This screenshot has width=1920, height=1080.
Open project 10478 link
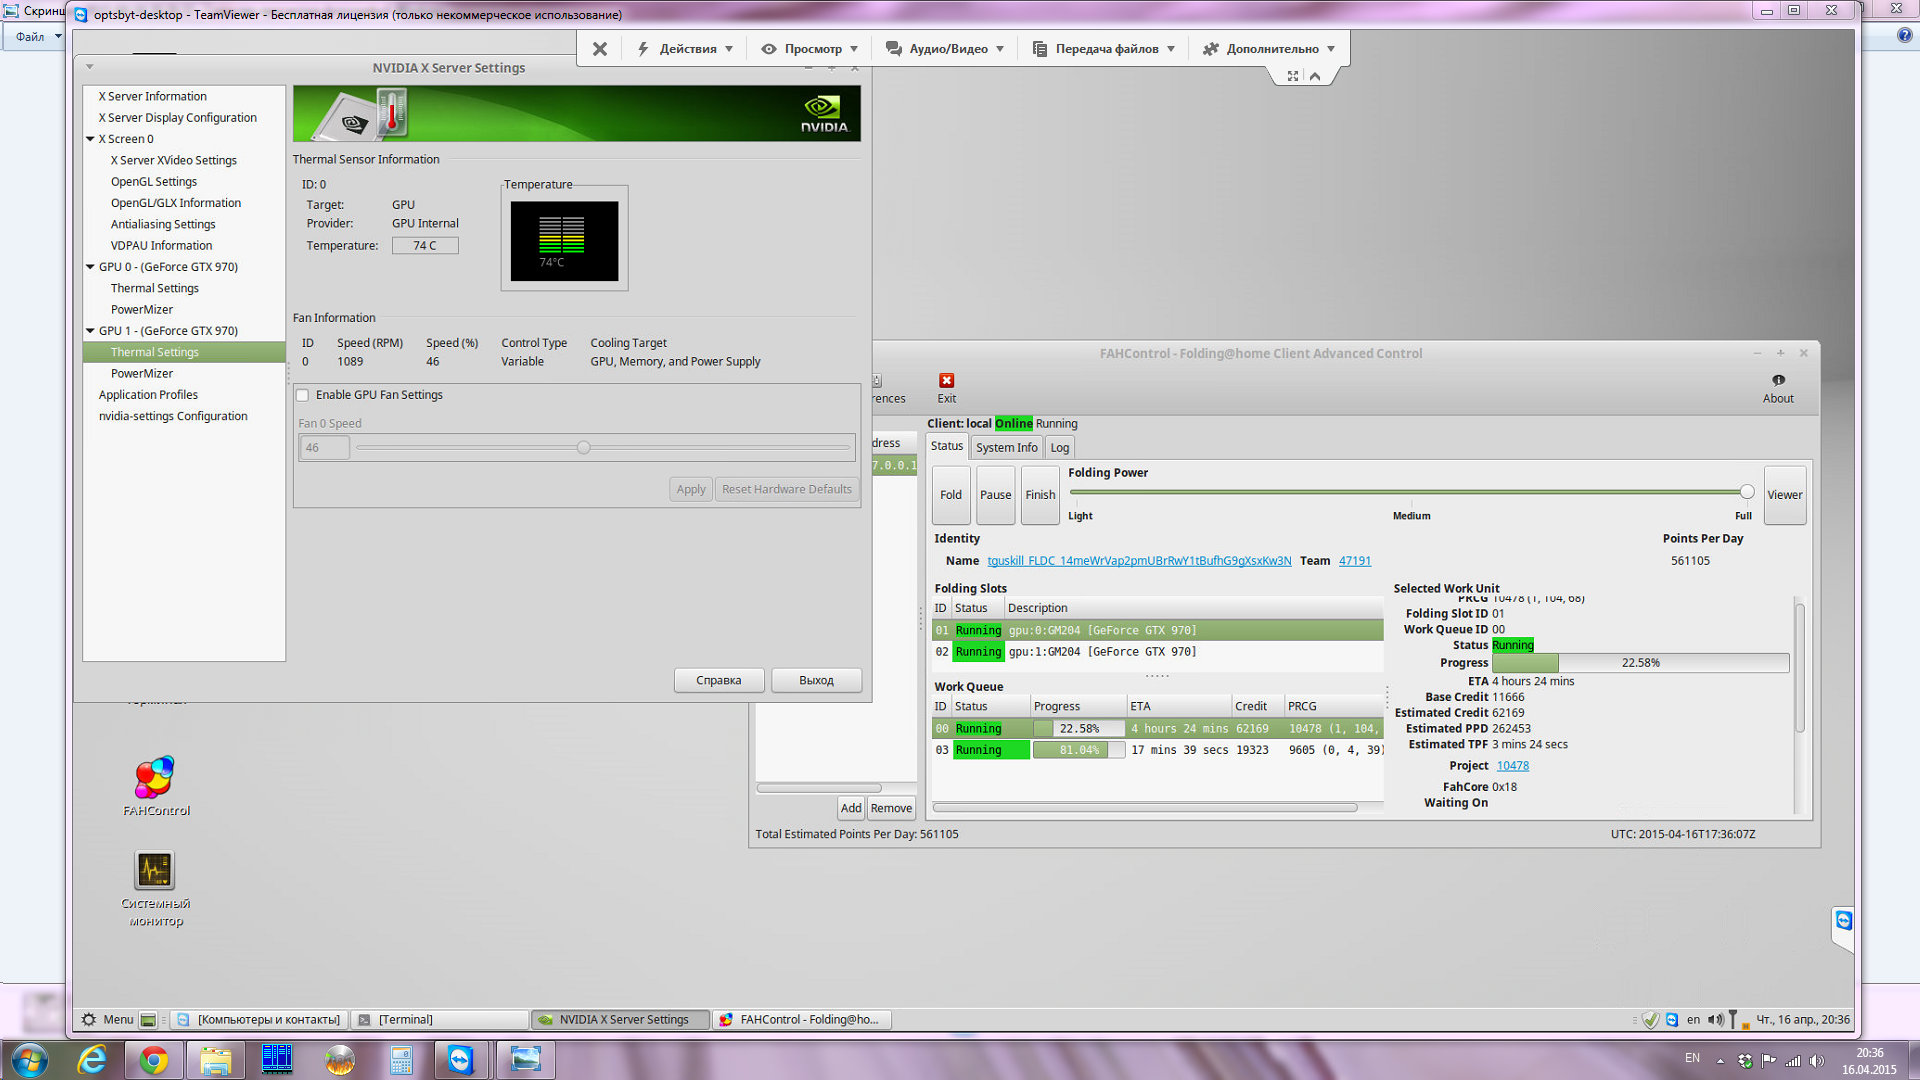(x=1512, y=766)
